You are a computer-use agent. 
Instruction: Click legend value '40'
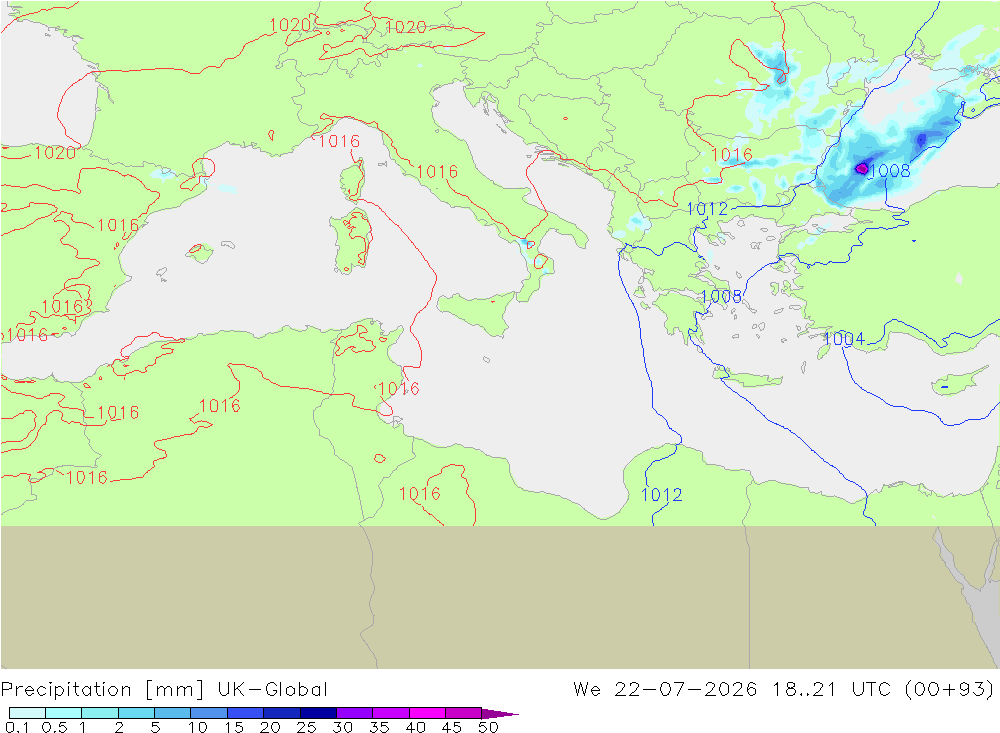coord(416,727)
